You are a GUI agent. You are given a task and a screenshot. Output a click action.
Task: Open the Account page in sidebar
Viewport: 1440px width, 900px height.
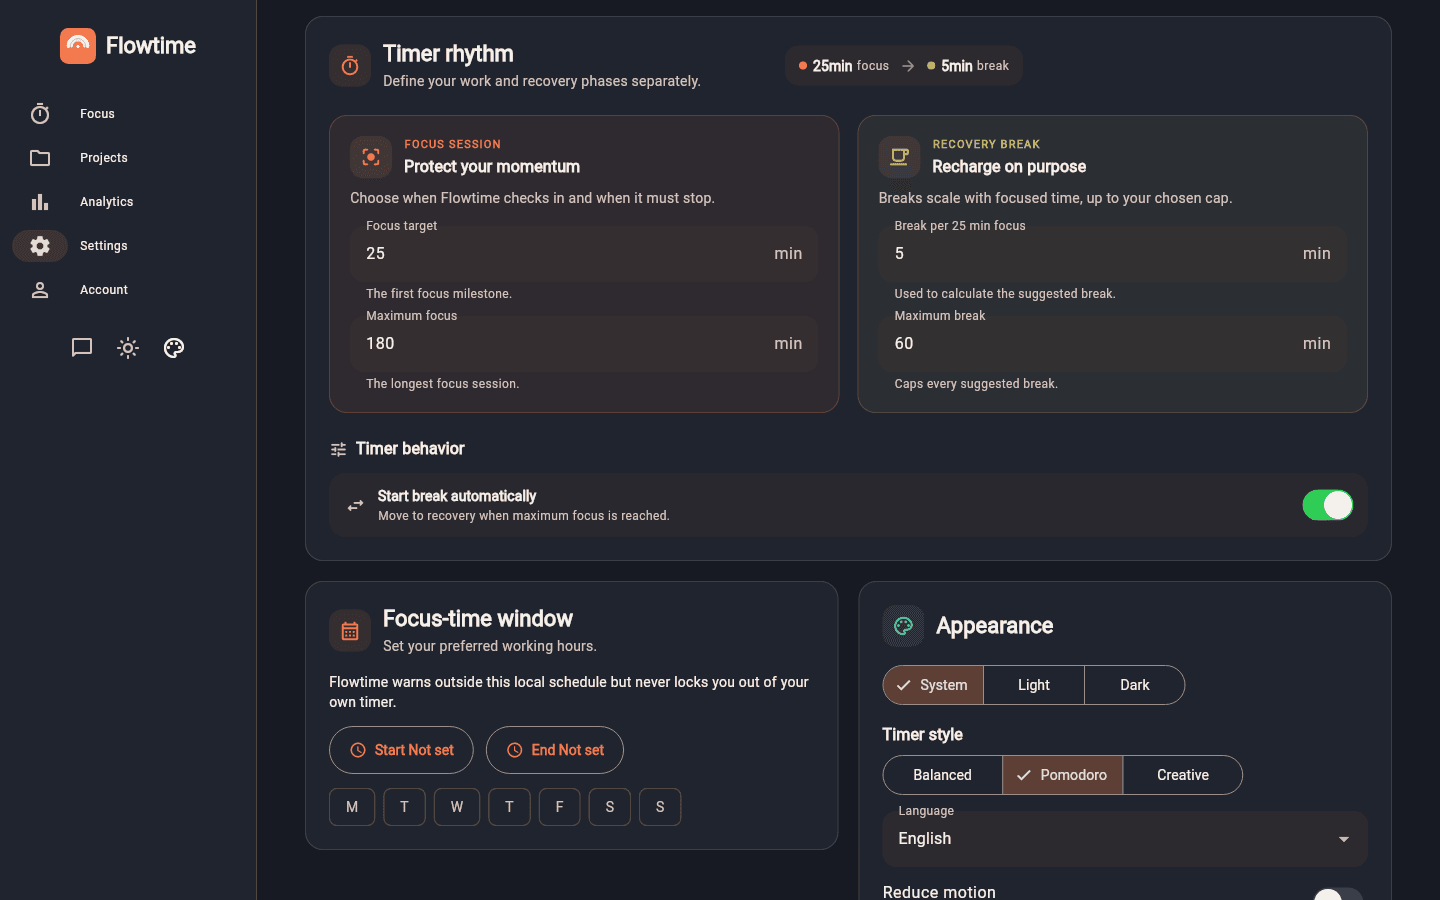click(104, 290)
